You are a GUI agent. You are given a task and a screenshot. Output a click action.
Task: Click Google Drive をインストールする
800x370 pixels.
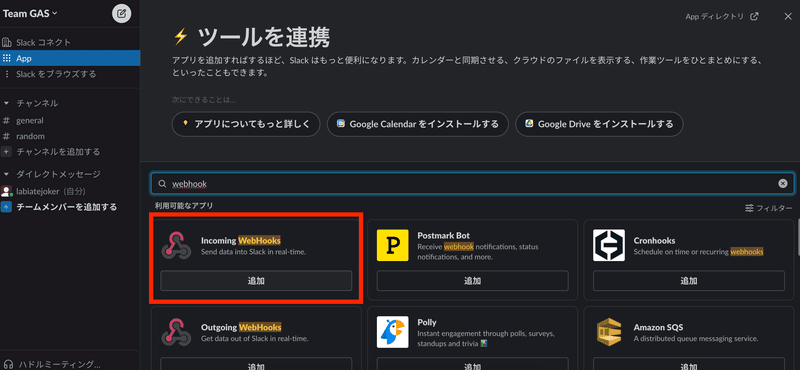coord(599,124)
